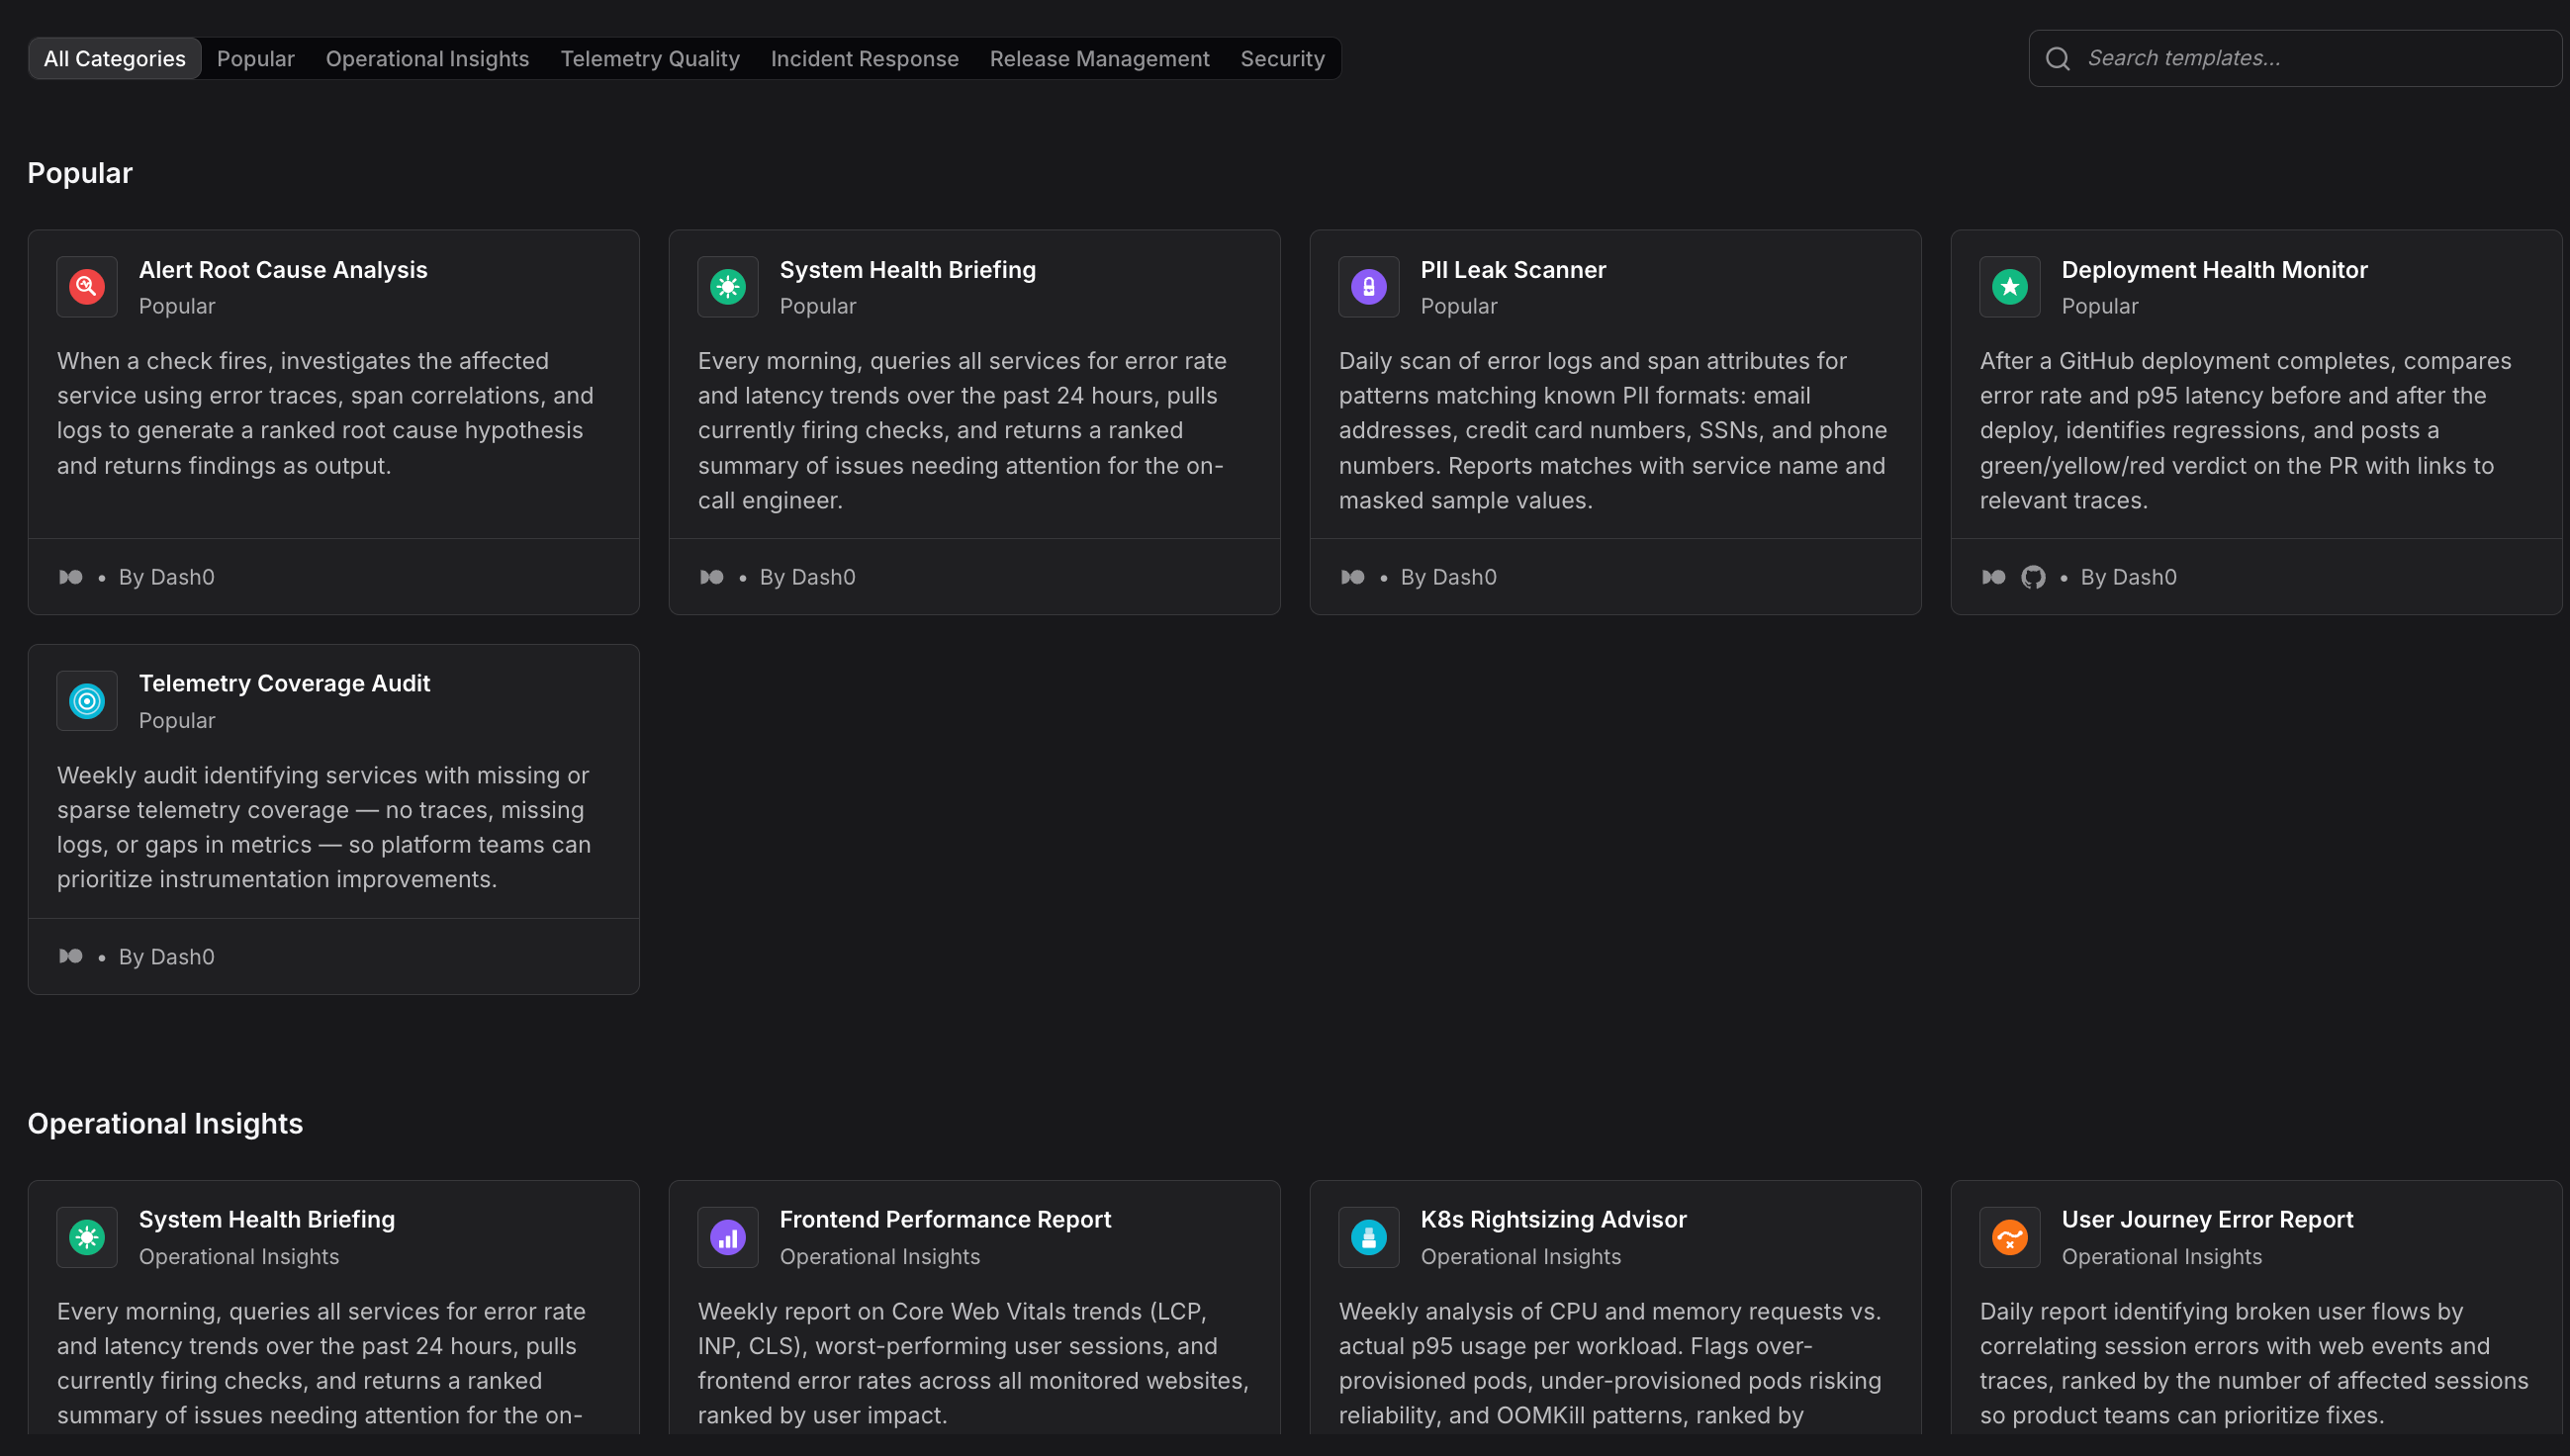Open the PII Leak Scanner template title

click(x=1513, y=270)
